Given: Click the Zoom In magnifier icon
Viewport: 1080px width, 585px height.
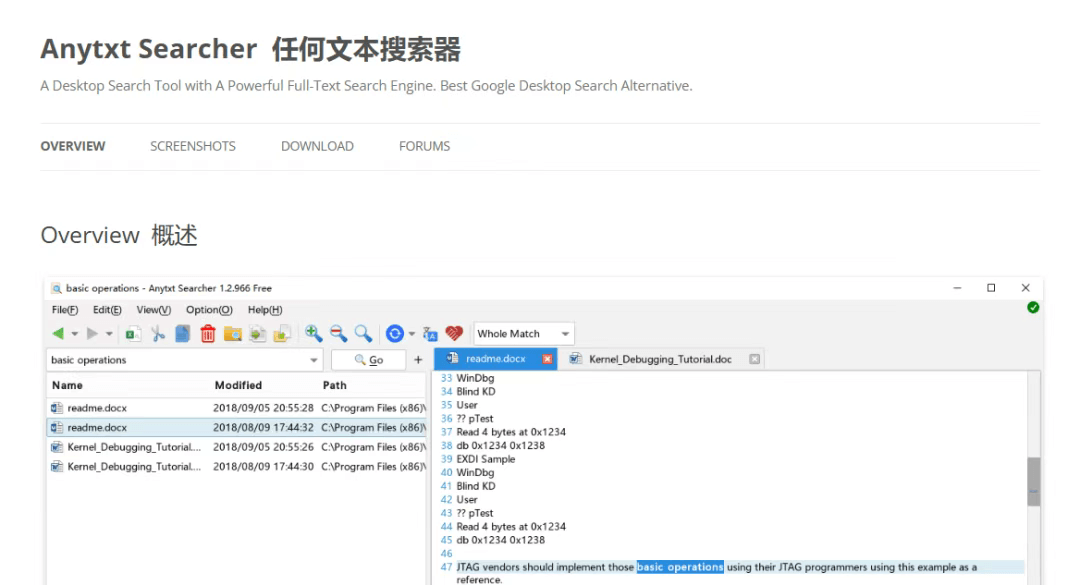Looking at the screenshot, I should (x=313, y=333).
